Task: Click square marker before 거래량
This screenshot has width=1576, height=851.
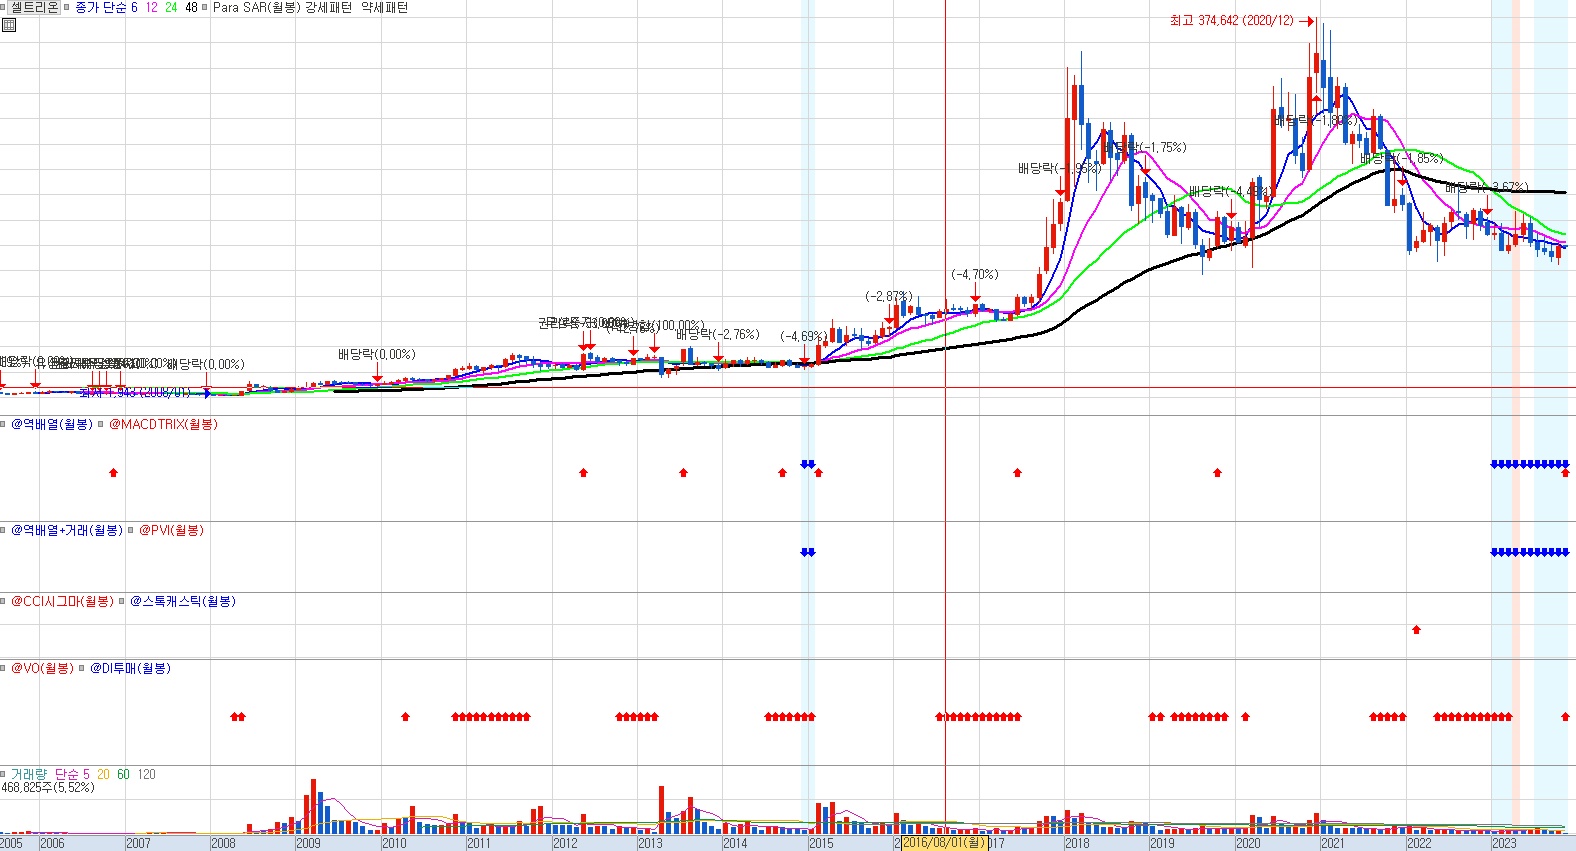Action: [x=4, y=774]
